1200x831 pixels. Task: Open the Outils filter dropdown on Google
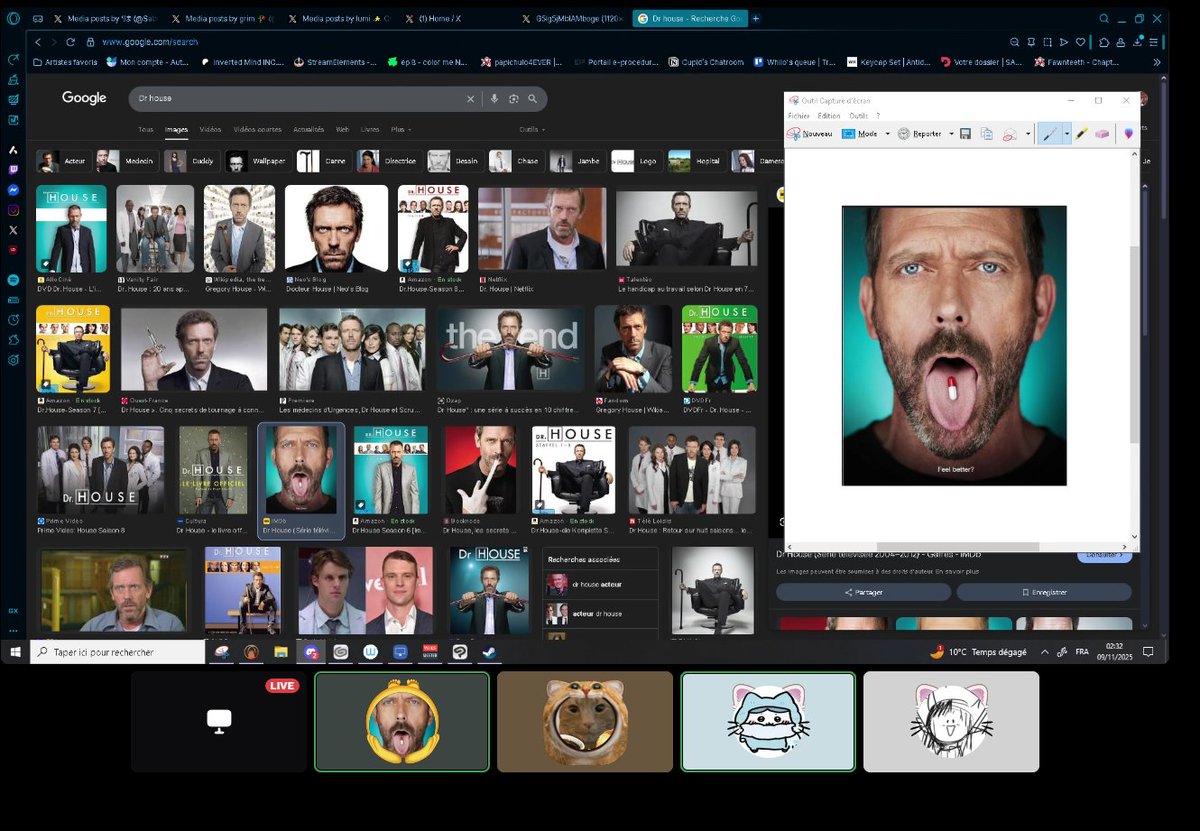531,129
